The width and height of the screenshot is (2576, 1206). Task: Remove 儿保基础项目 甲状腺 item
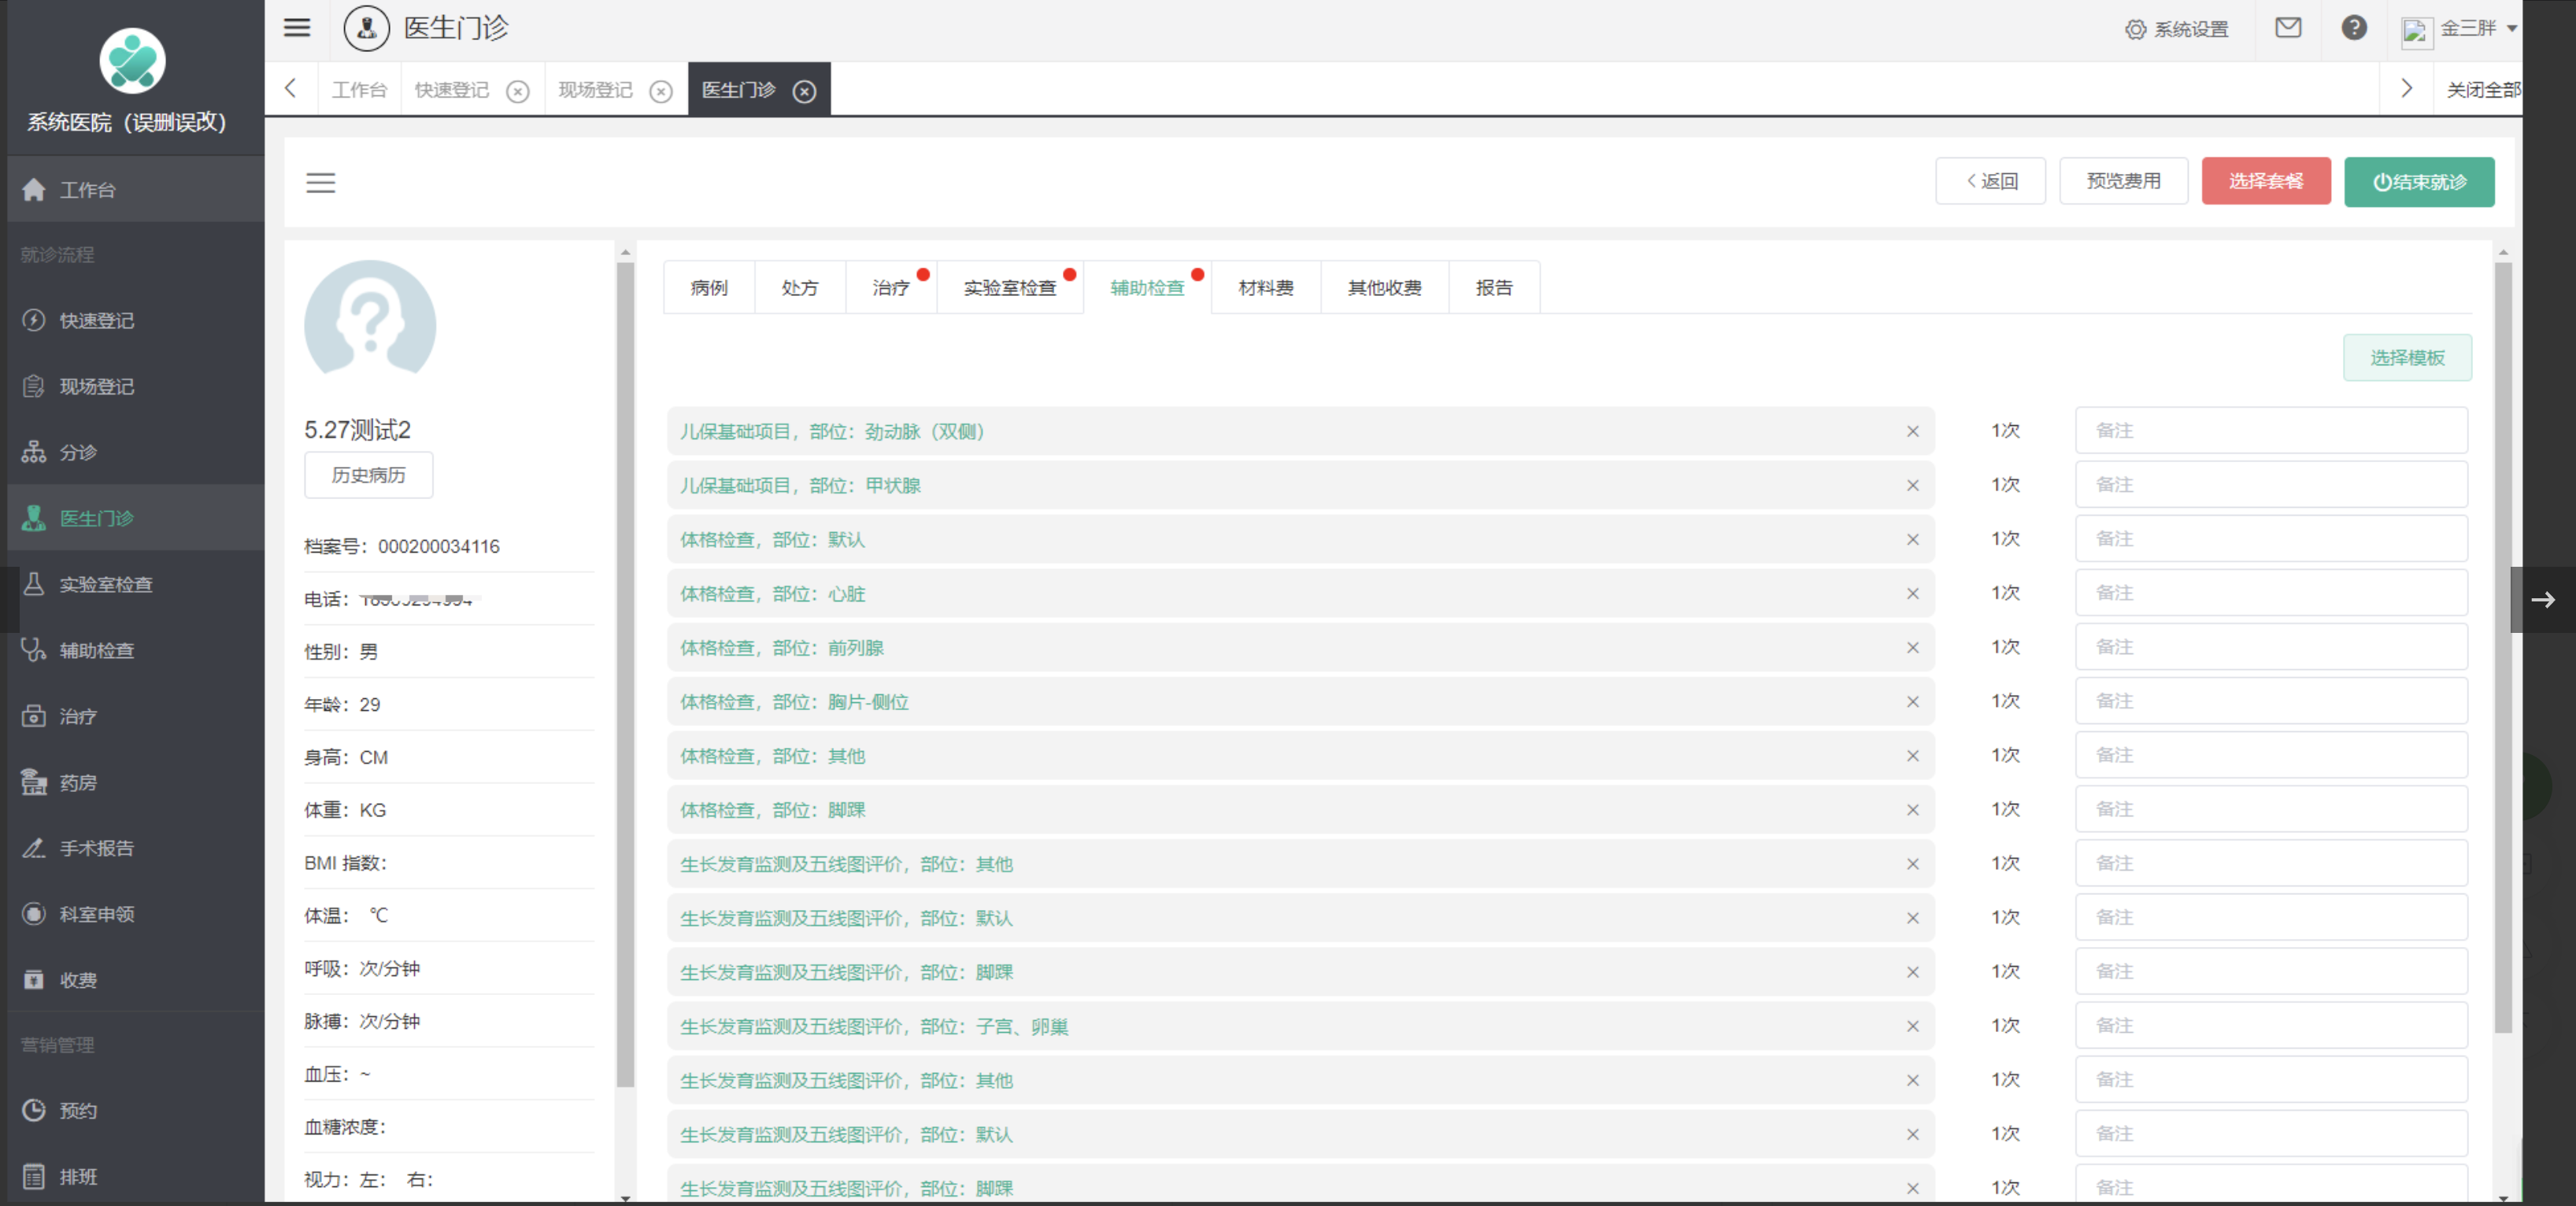coord(1912,485)
